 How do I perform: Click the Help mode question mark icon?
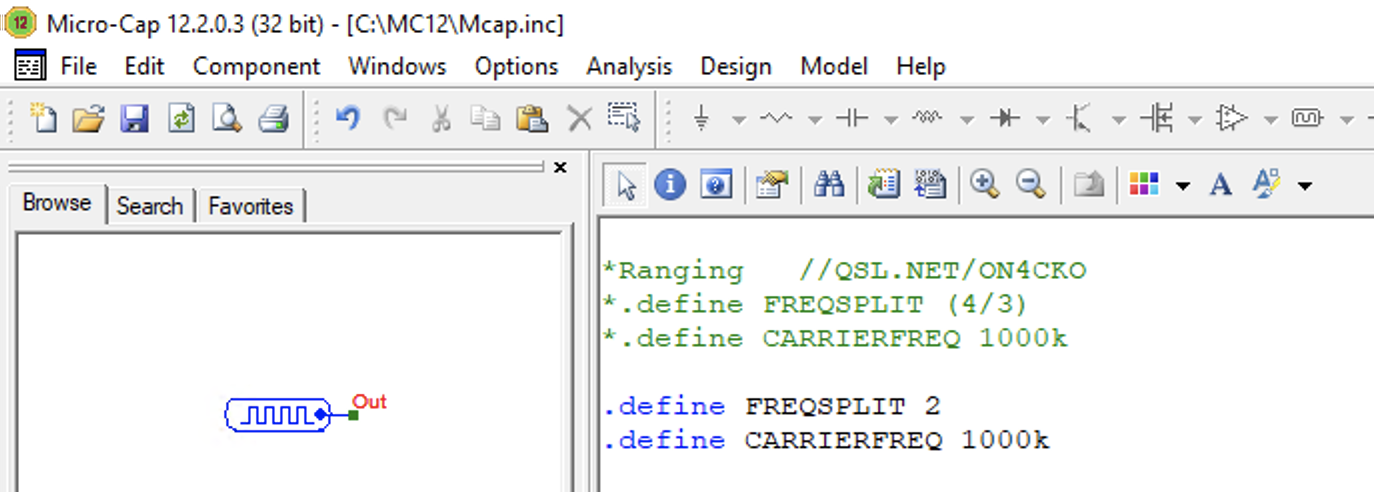(x=716, y=185)
